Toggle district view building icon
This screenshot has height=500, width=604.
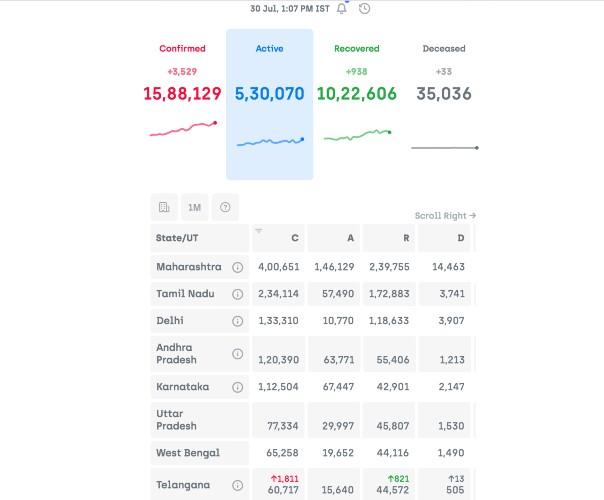[164, 207]
